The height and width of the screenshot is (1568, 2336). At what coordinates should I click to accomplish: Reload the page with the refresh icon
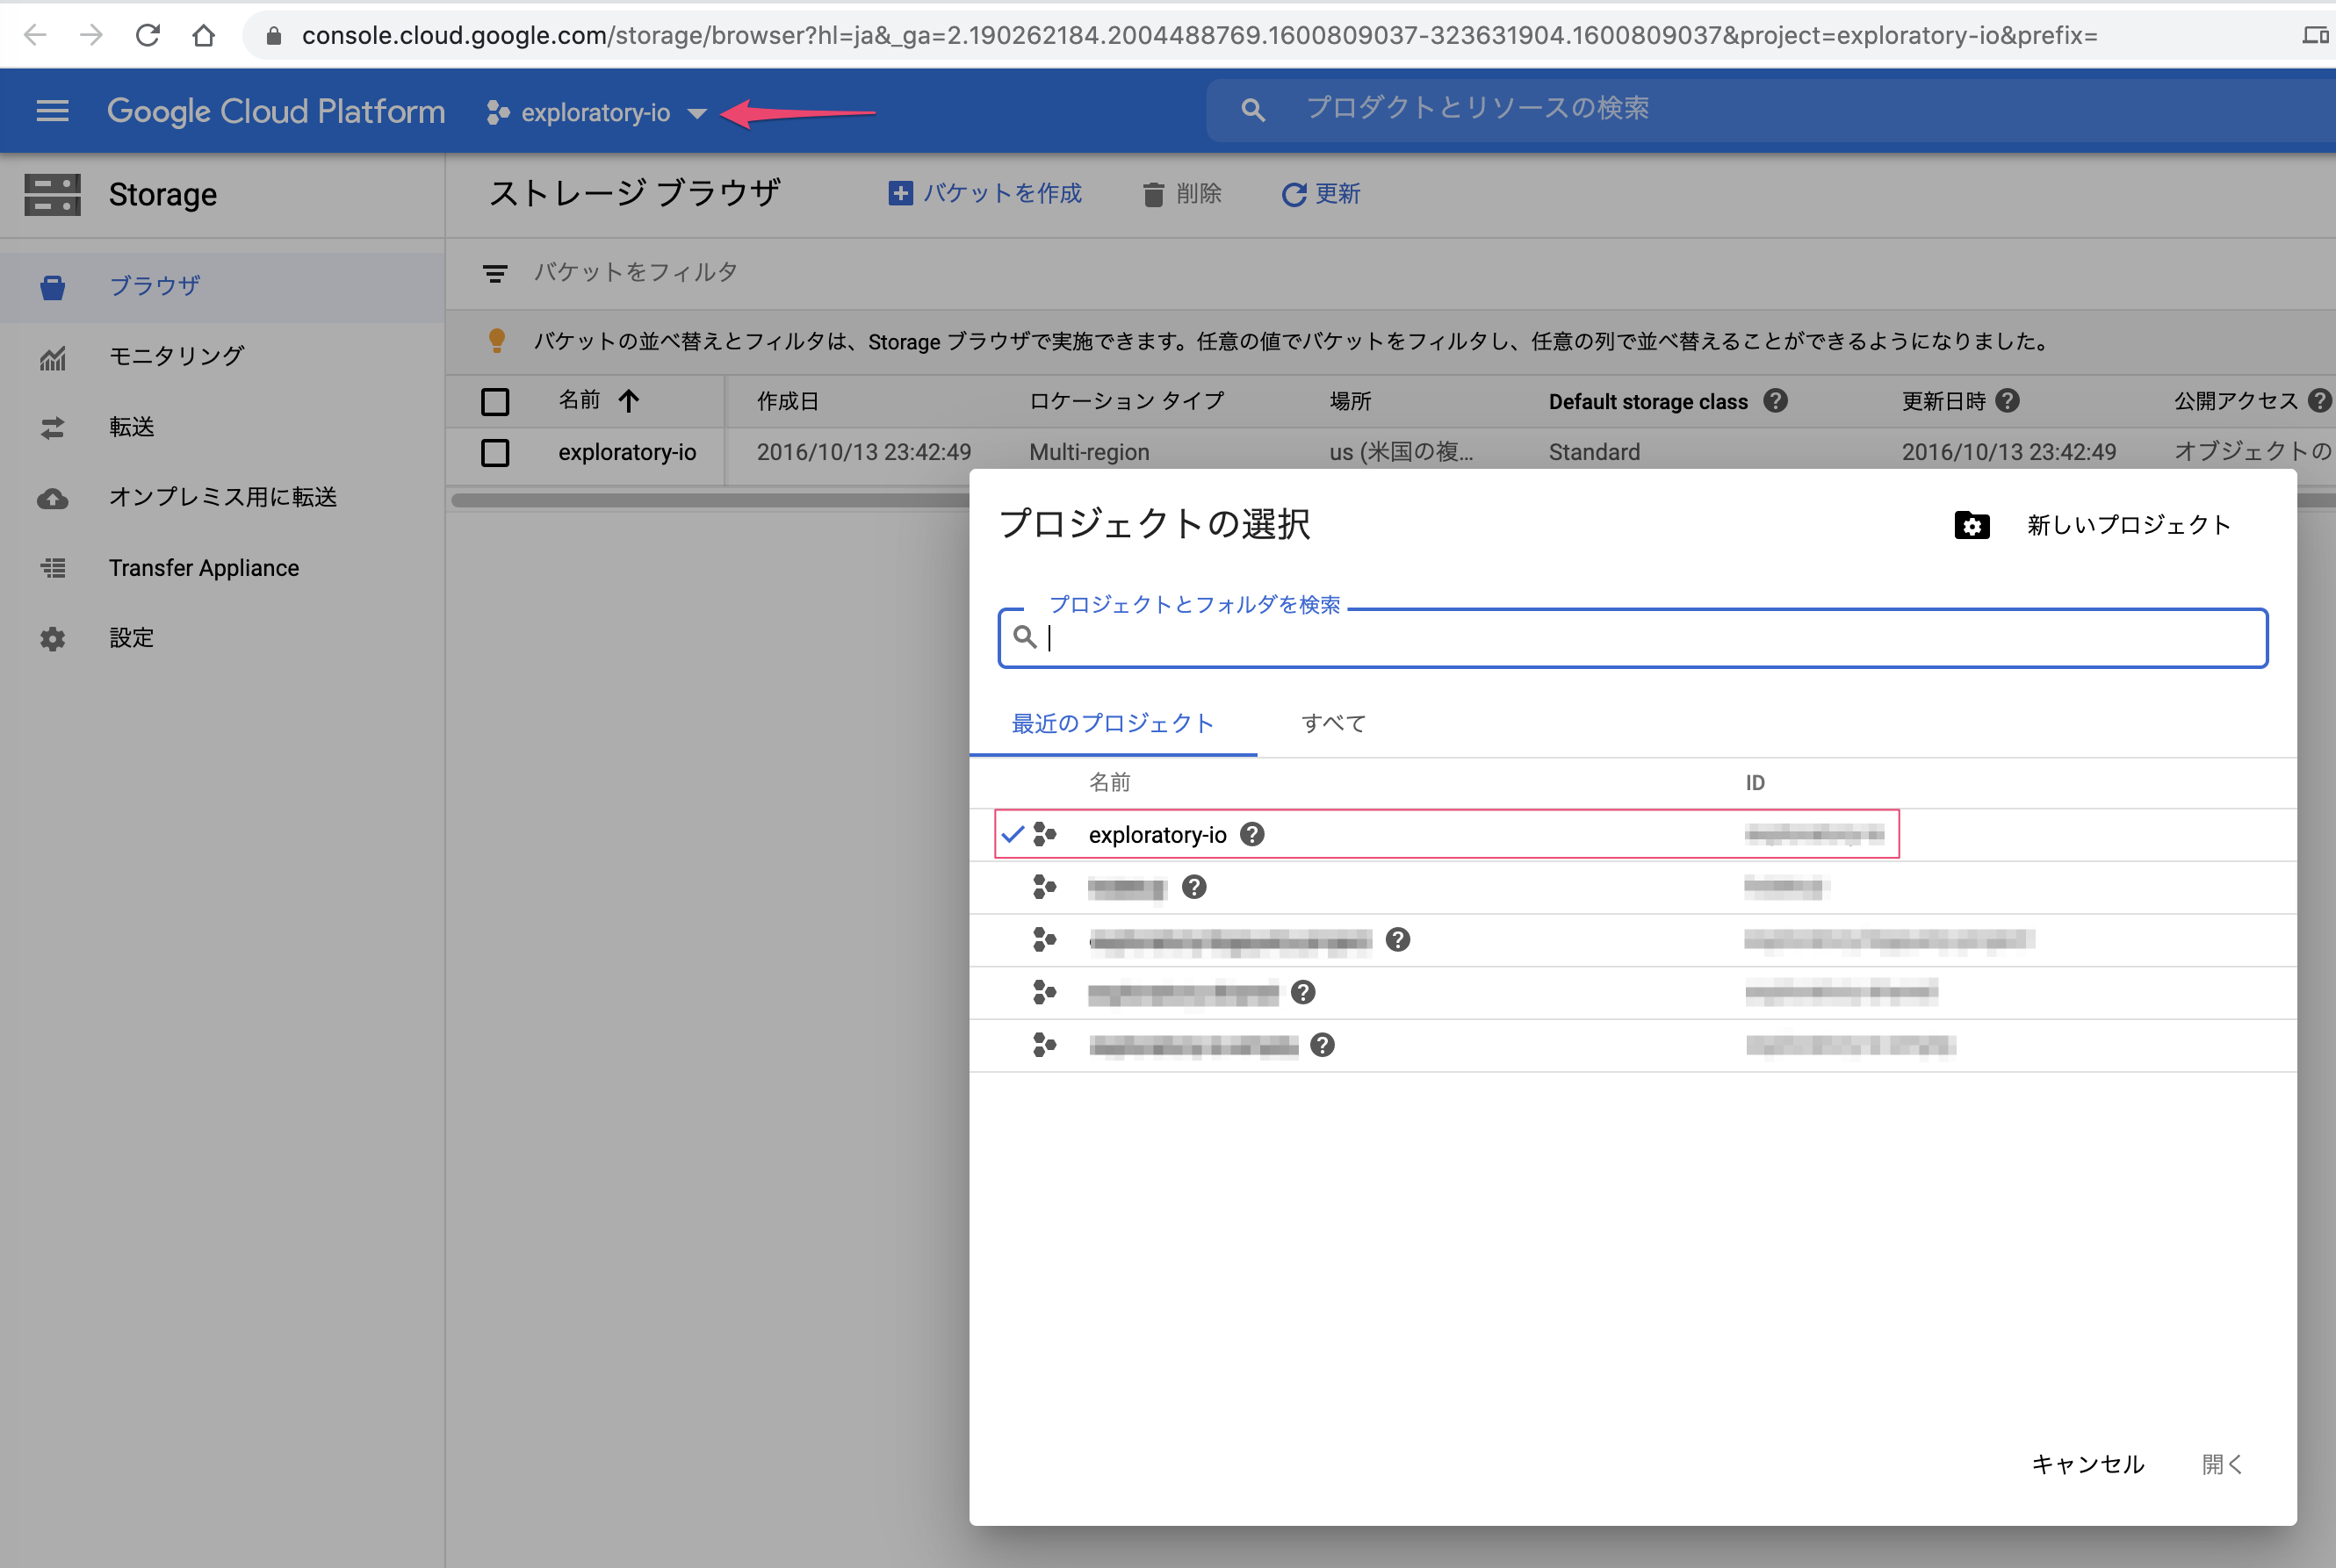(148, 36)
